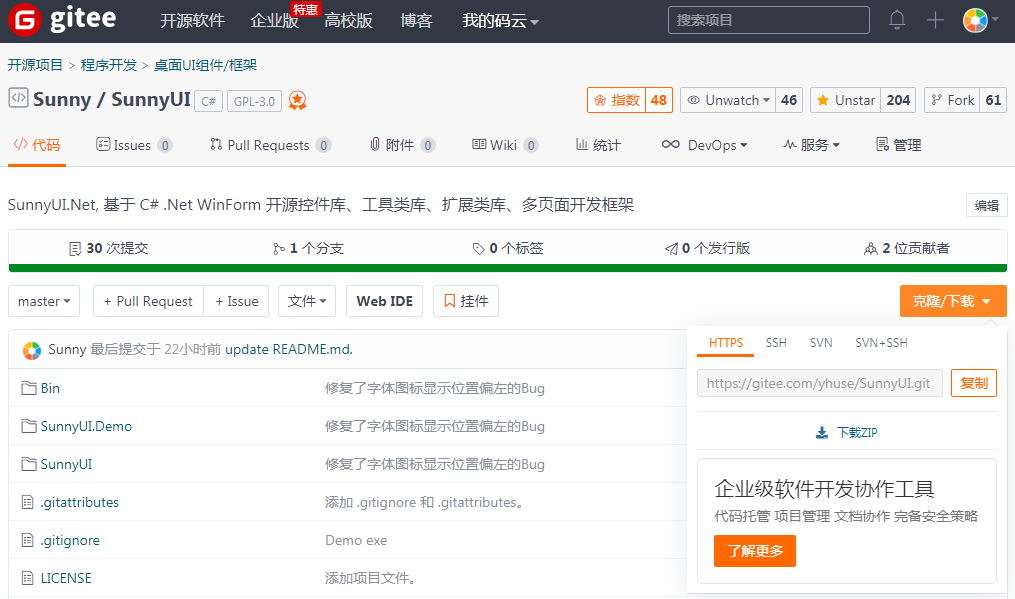Click the .gitignore file icon

coord(27,540)
